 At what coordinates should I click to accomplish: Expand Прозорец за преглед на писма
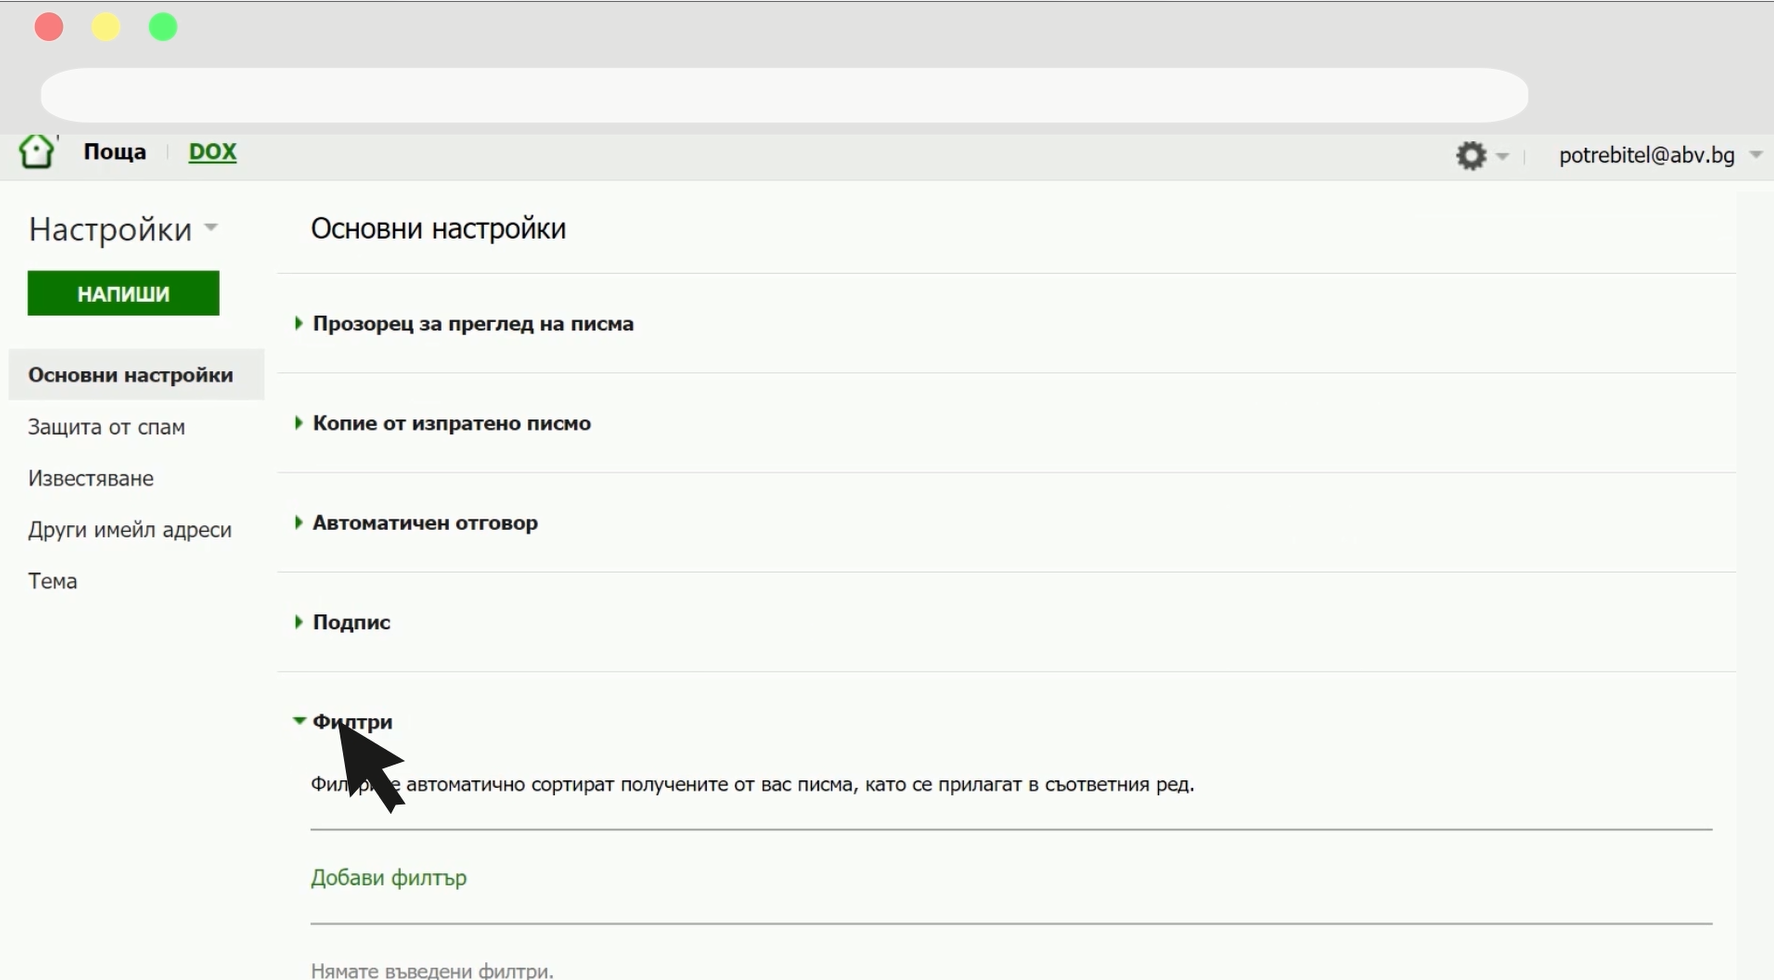tap(465, 324)
